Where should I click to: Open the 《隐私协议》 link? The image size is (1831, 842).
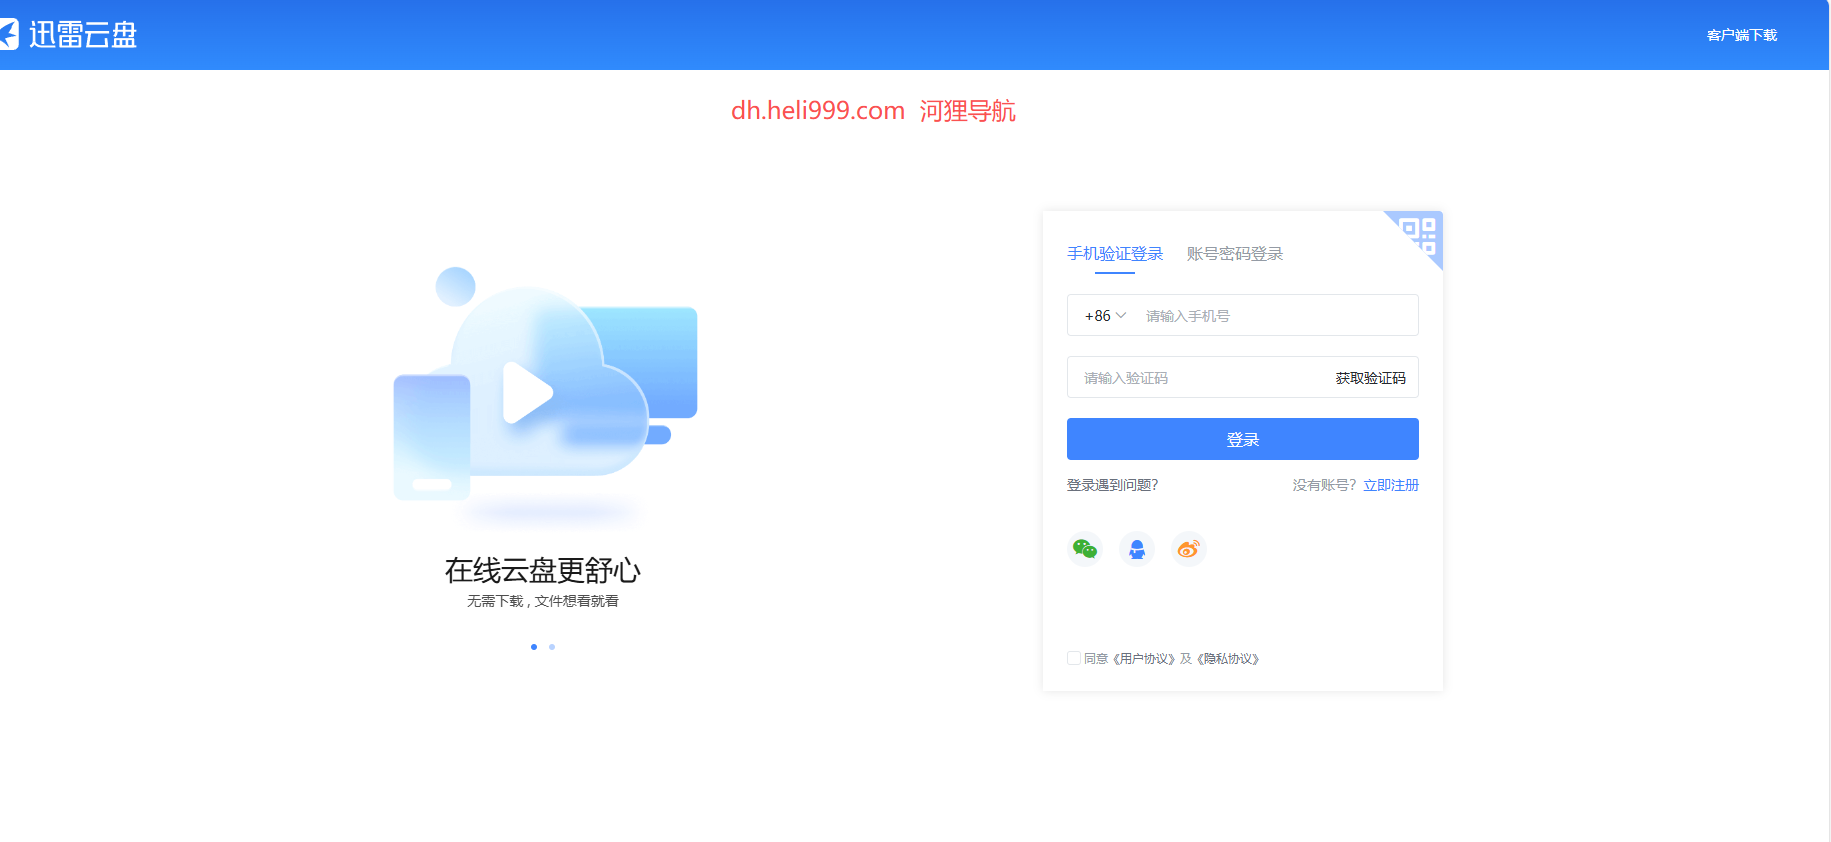click(1228, 659)
